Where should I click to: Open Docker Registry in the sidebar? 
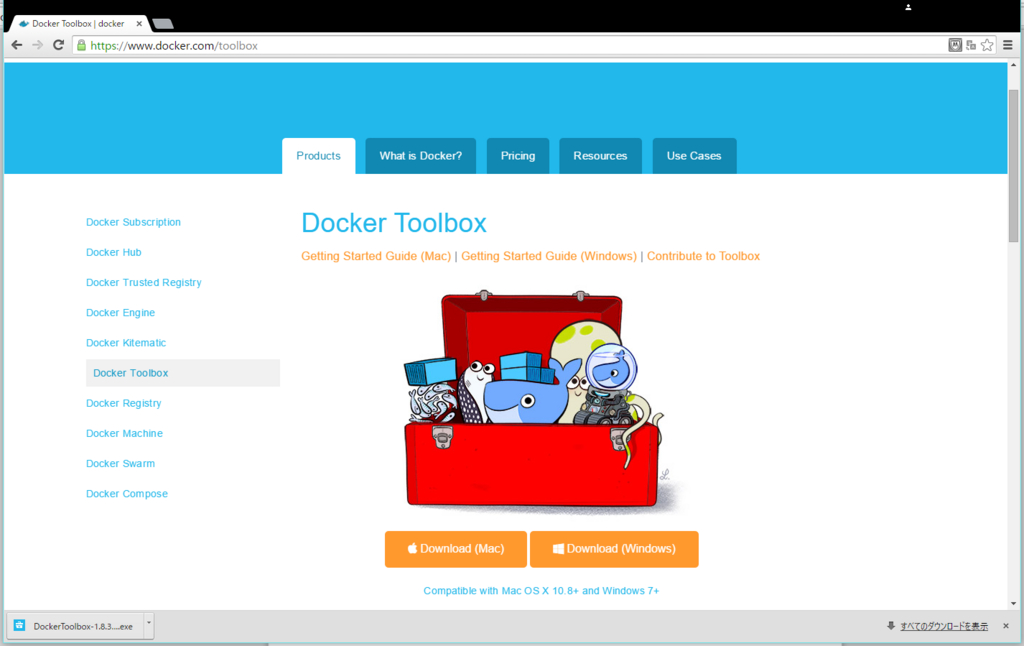(x=123, y=403)
